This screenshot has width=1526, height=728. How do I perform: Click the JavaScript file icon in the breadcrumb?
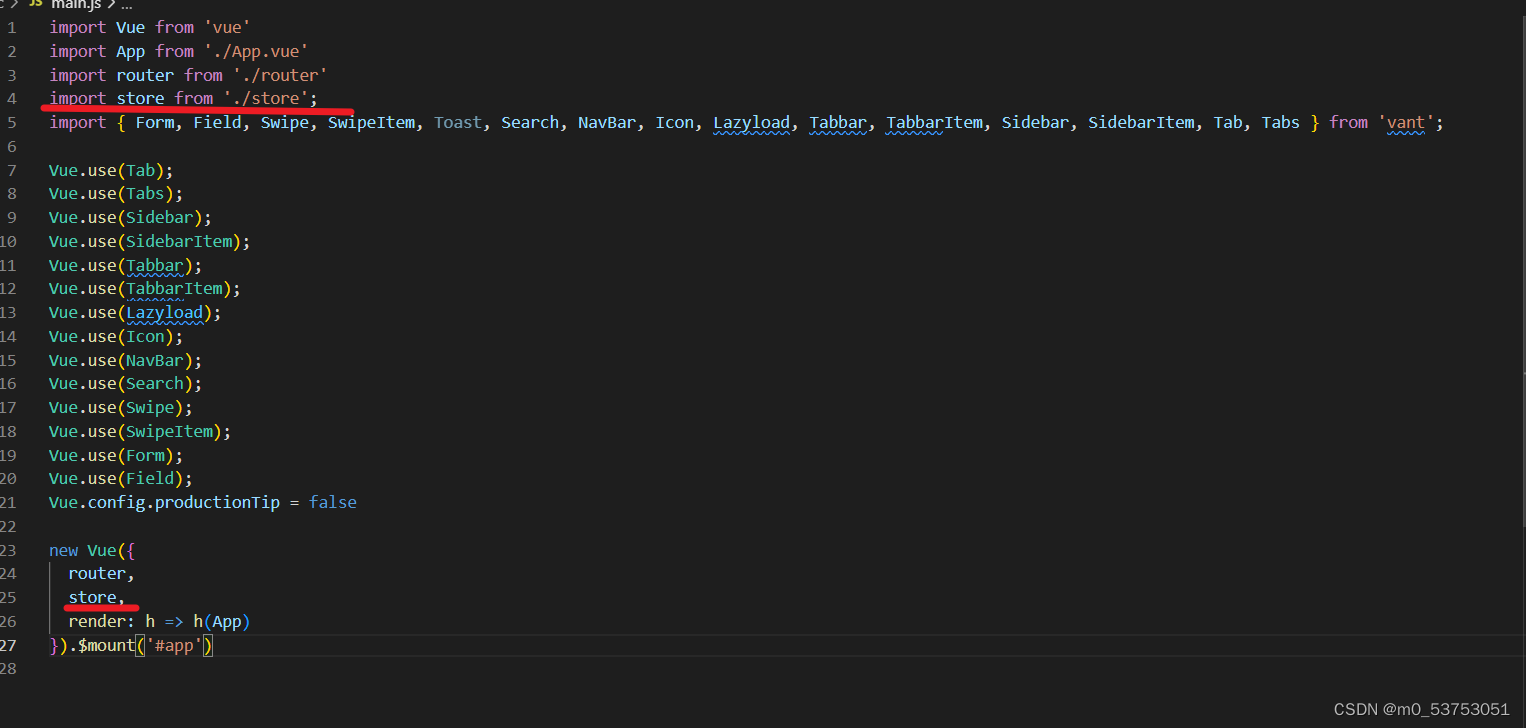(38, 6)
